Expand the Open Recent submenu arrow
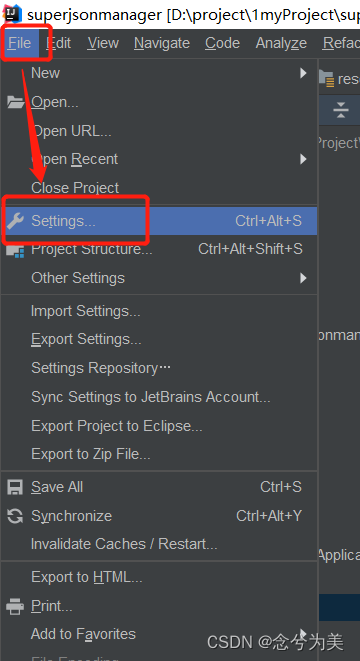The height and width of the screenshot is (661, 360). (303, 159)
